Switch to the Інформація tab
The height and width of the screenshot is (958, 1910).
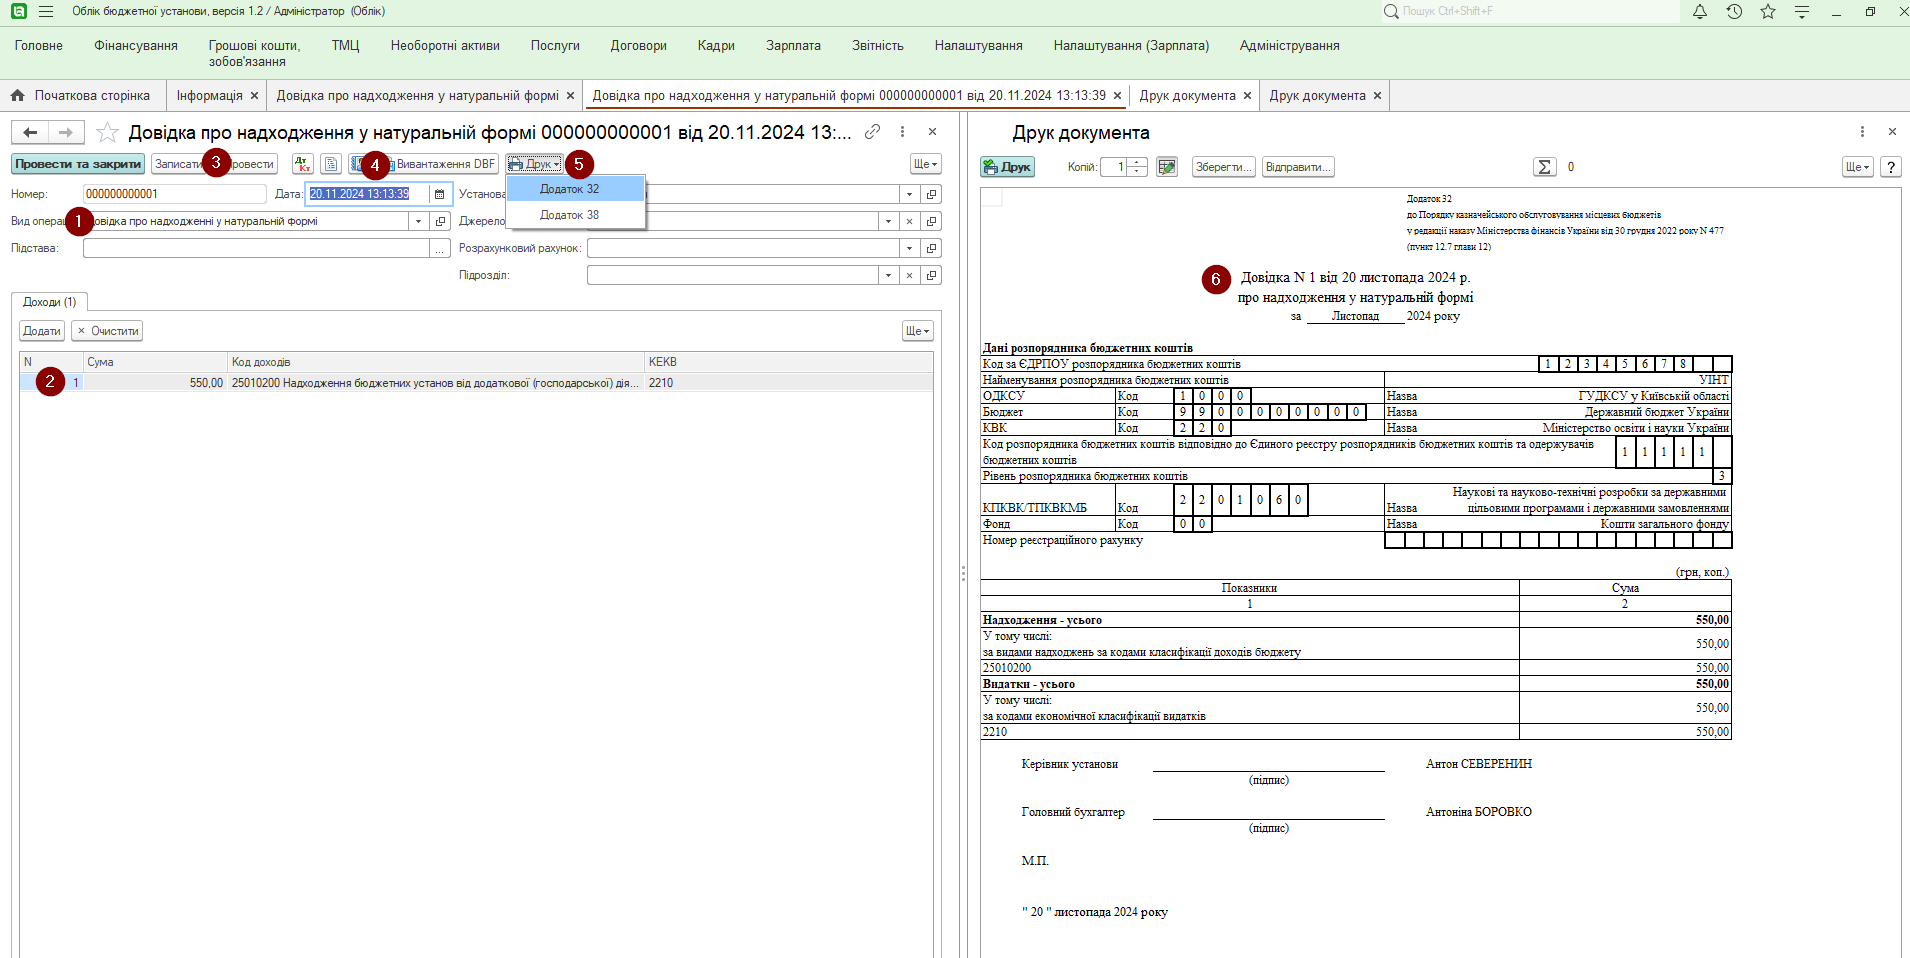(209, 96)
